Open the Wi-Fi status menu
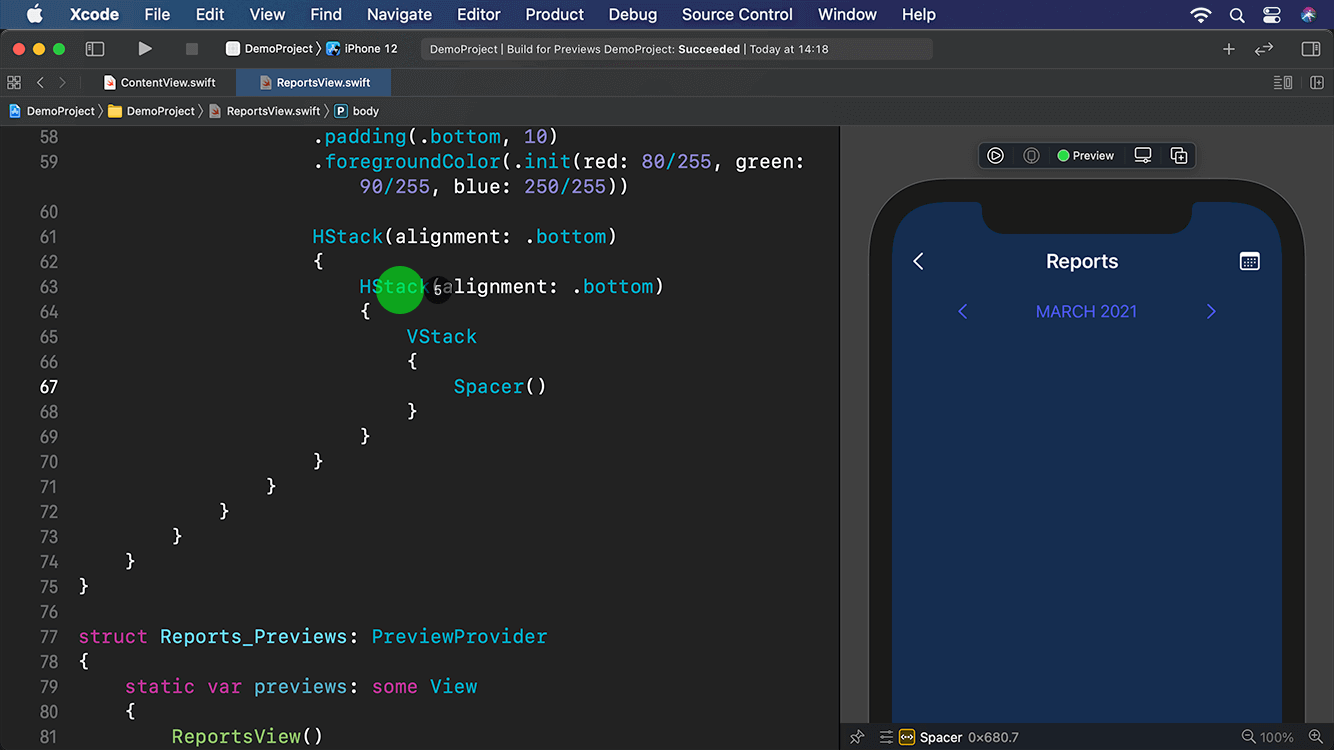This screenshot has height=750, width=1334. click(x=1201, y=14)
